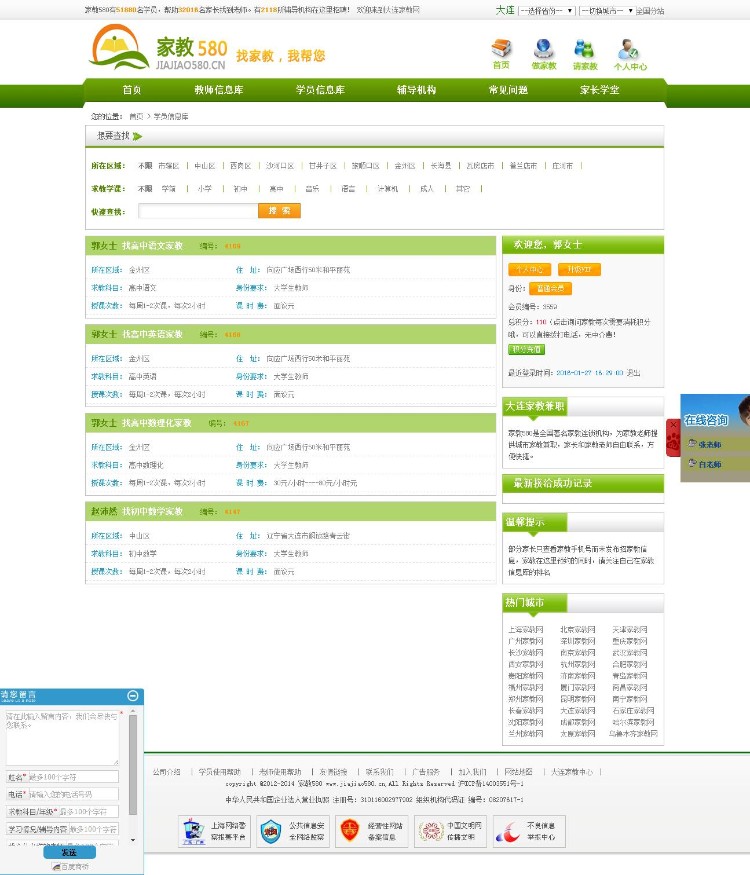This screenshot has height=875, width=750.
Task: Click the 做家教 globe icon
Action: coord(544,49)
